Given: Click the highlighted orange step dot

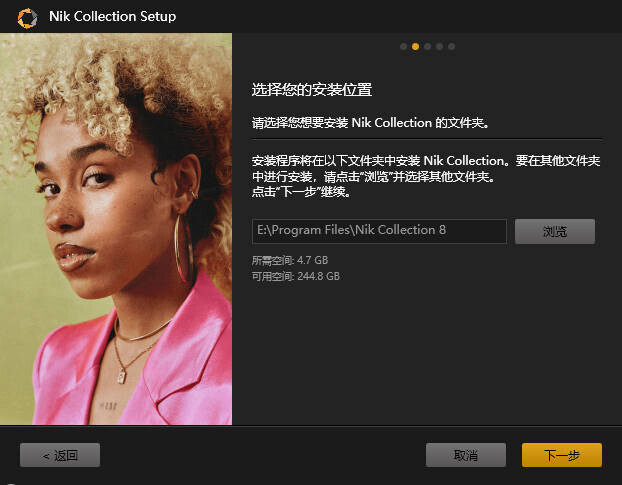Looking at the screenshot, I should point(415,46).
